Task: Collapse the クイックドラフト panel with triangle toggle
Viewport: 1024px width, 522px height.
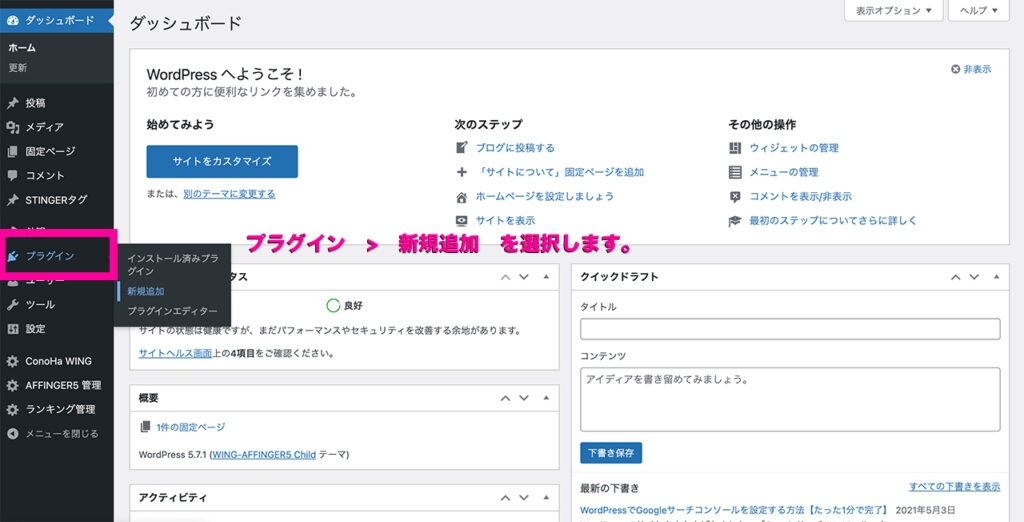Action: [x=997, y=277]
